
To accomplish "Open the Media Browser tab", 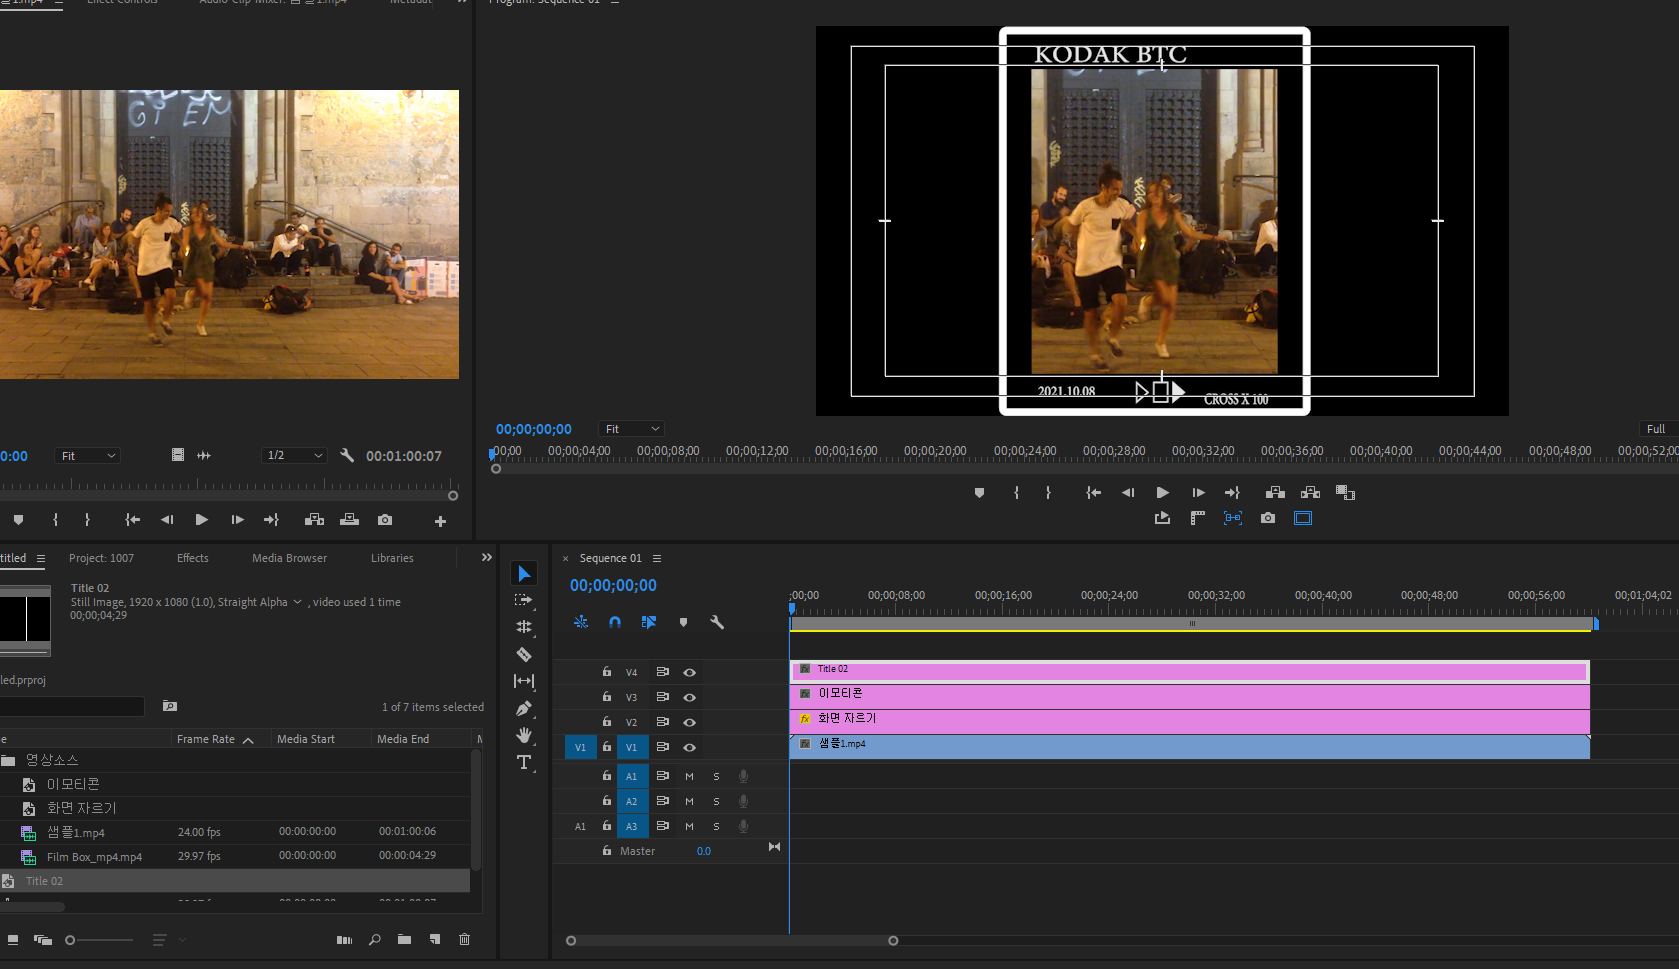I will [289, 558].
